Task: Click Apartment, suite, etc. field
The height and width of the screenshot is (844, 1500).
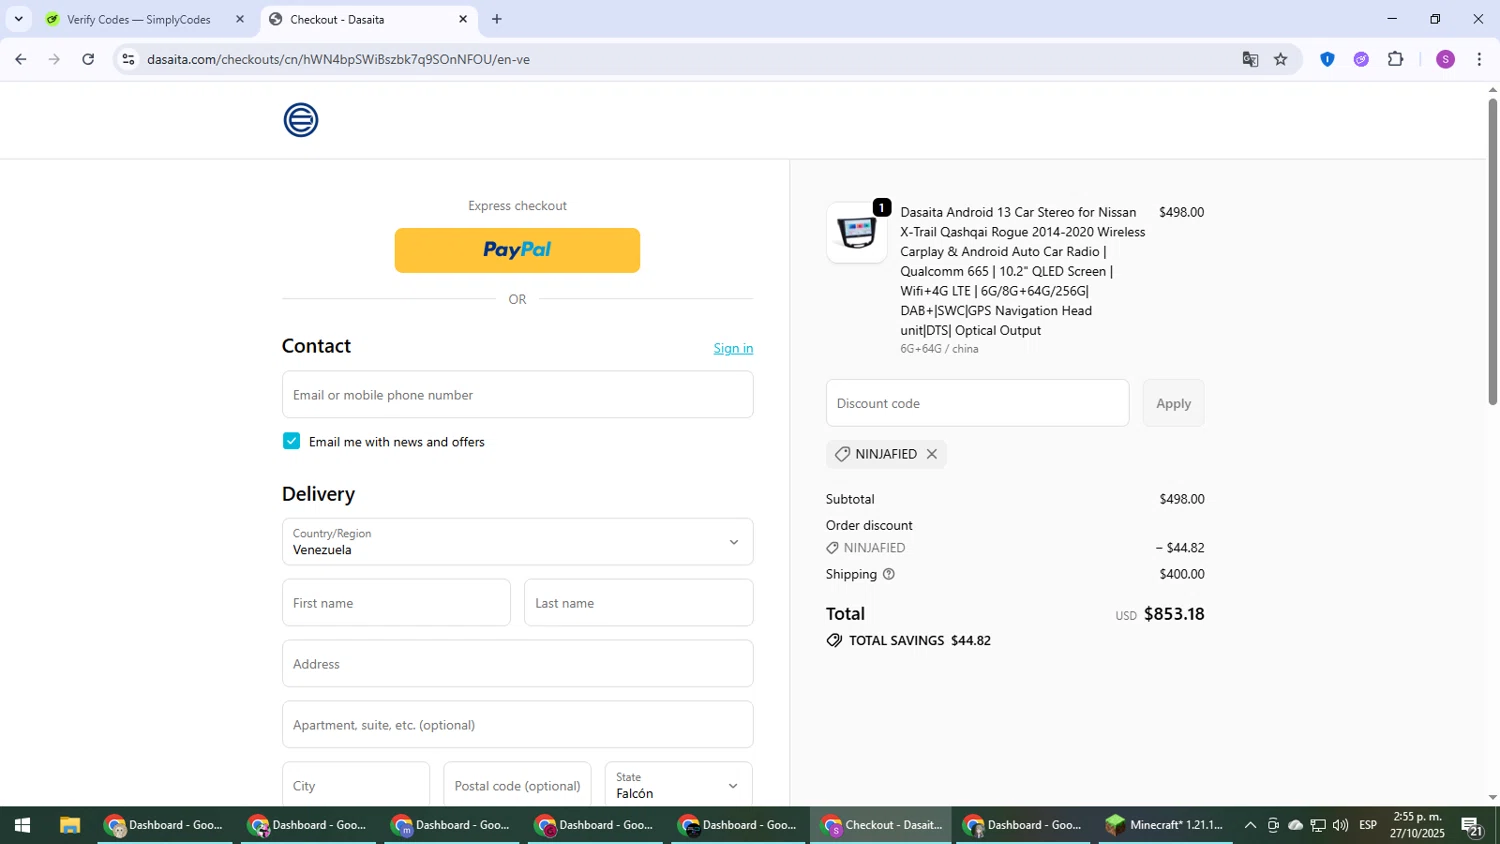Action: (517, 725)
